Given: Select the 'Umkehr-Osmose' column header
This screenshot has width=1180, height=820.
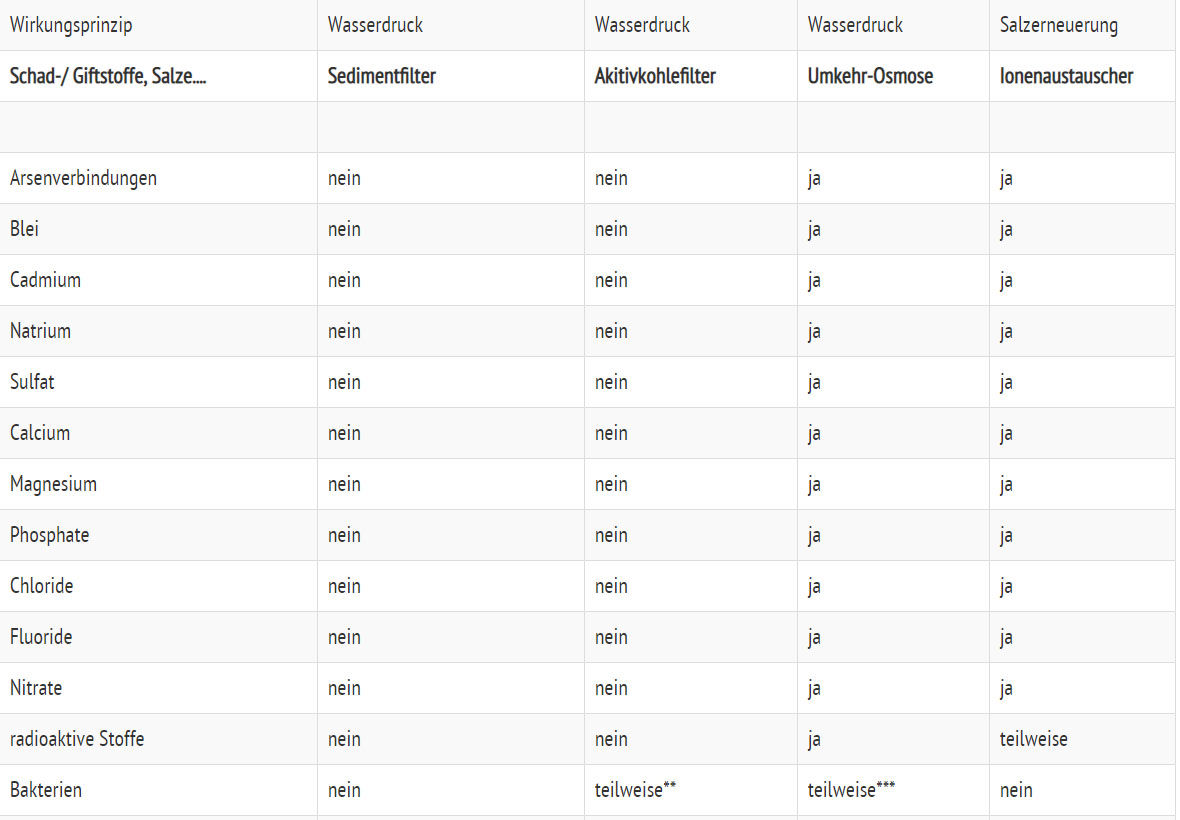Looking at the screenshot, I should (870, 76).
